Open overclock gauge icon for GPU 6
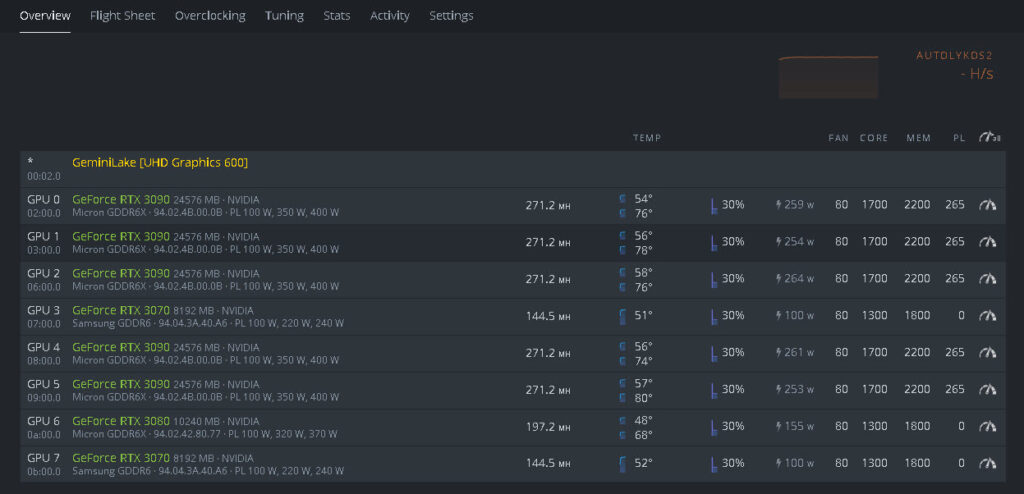 (x=987, y=427)
